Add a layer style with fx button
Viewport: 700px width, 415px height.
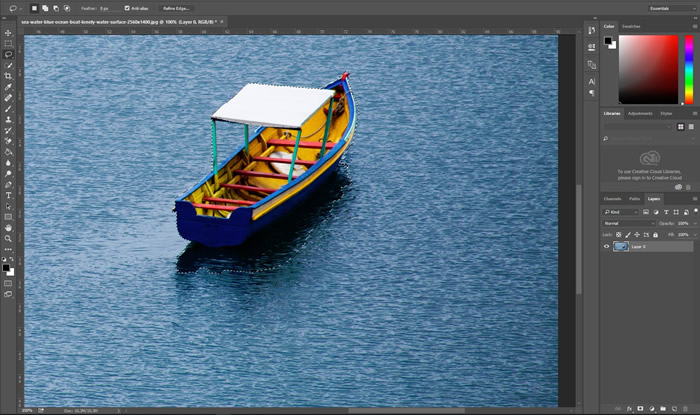(x=629, y=409)
